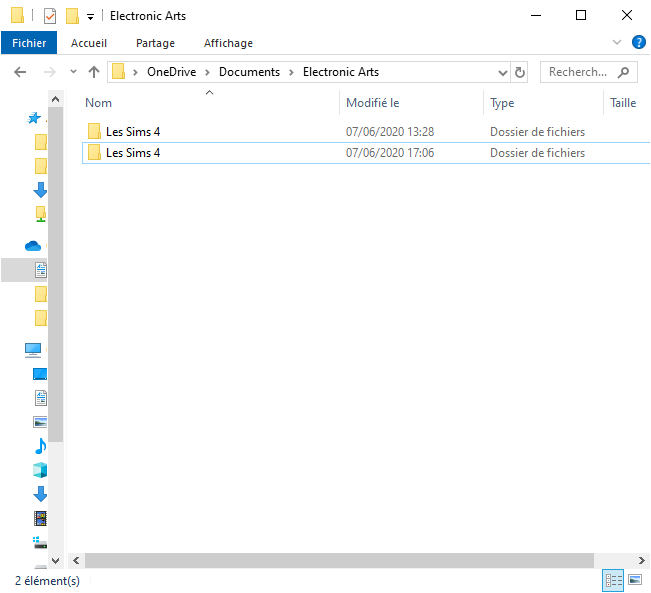Image resolution: width=651 pixels, height=593 pixels.
Task: Click New folder quick access icon
Action: click(72, 16)
